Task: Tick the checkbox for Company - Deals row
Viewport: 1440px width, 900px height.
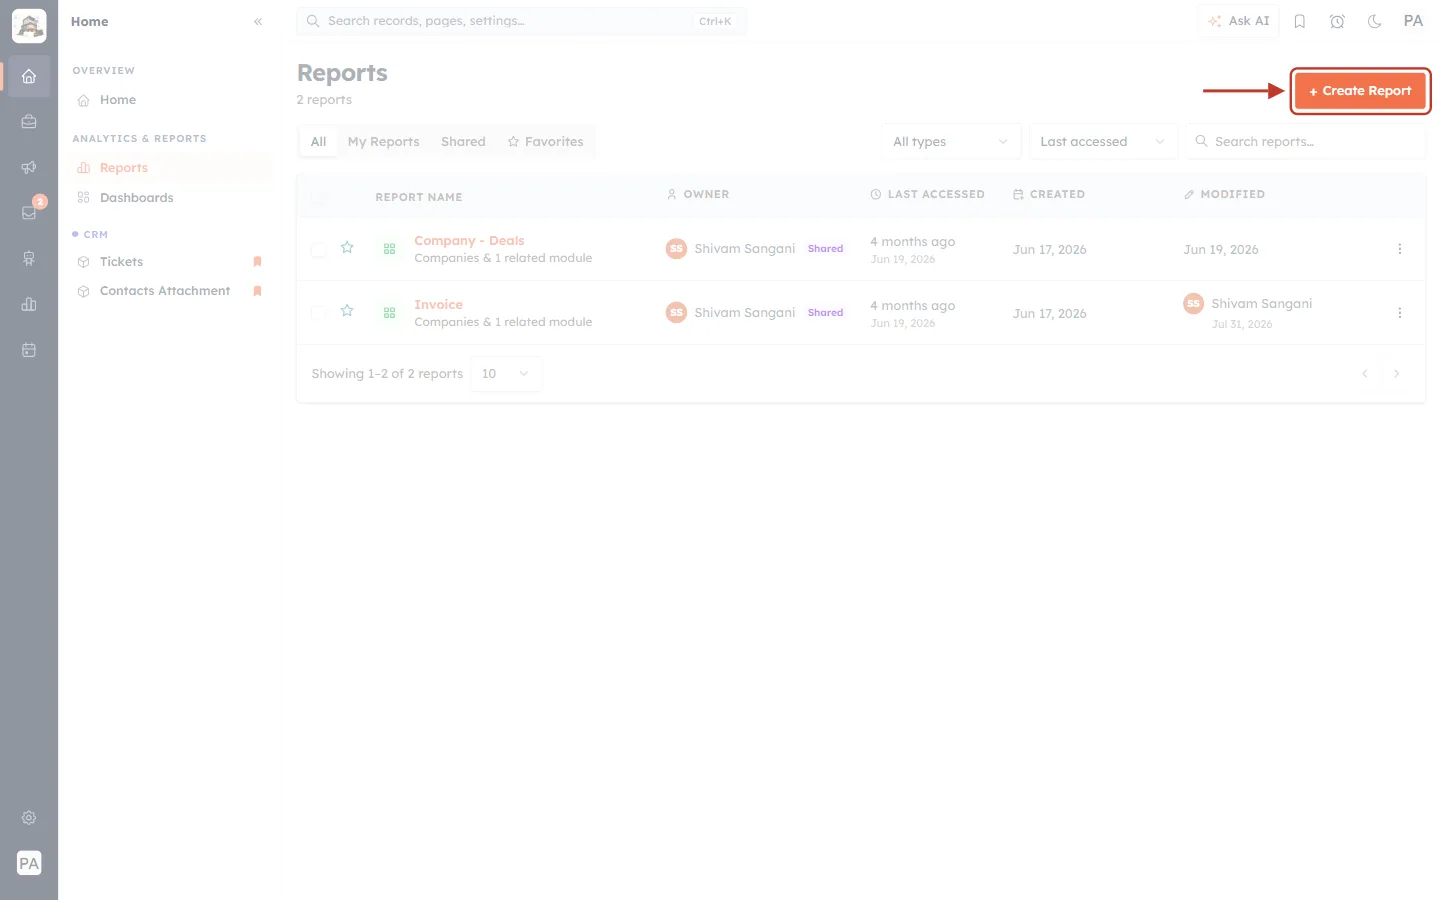Action: (x=318, y=249)
